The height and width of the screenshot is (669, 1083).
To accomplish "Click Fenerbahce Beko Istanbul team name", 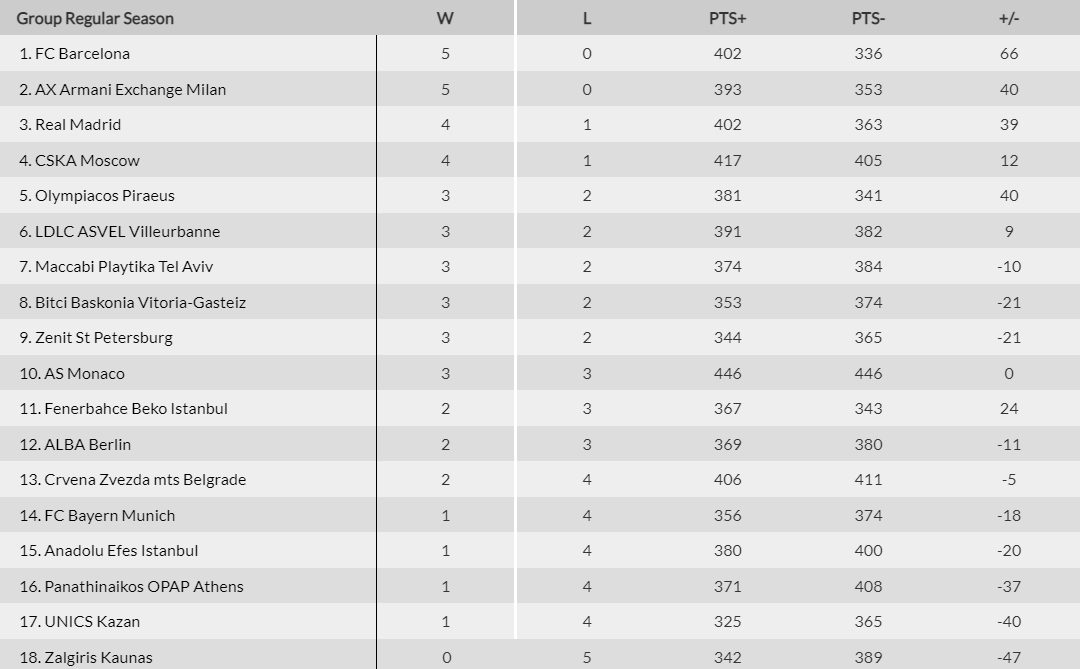I will tap(136, 409).
